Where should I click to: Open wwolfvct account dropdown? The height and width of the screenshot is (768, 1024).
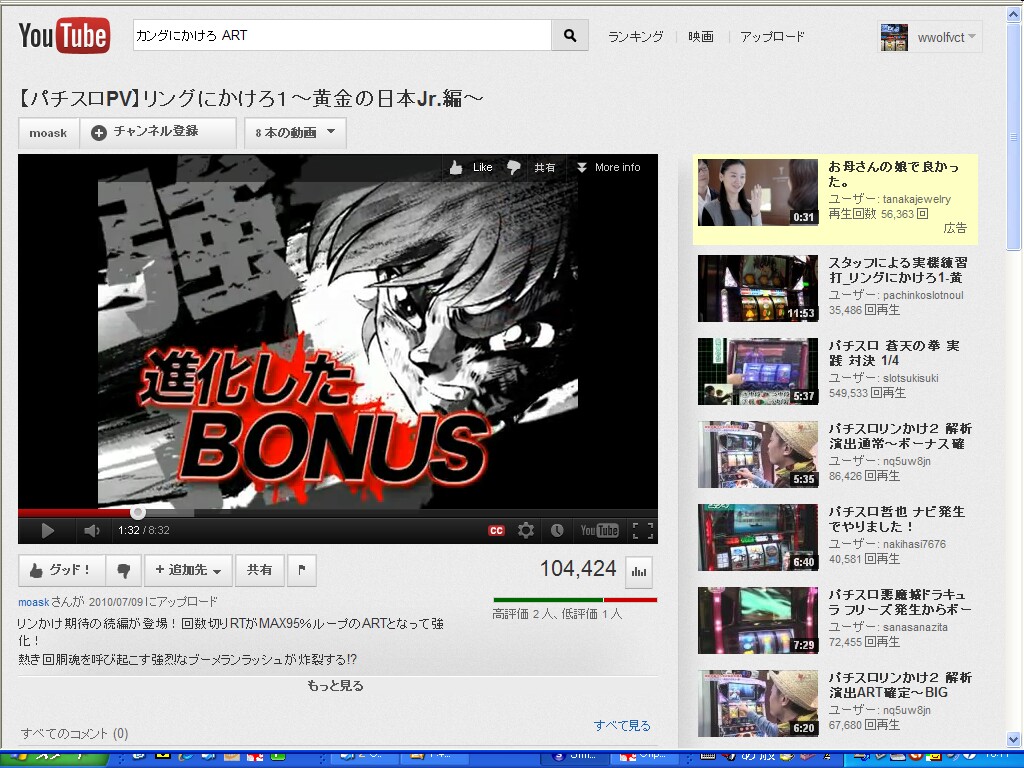click(x=946, y=37)
